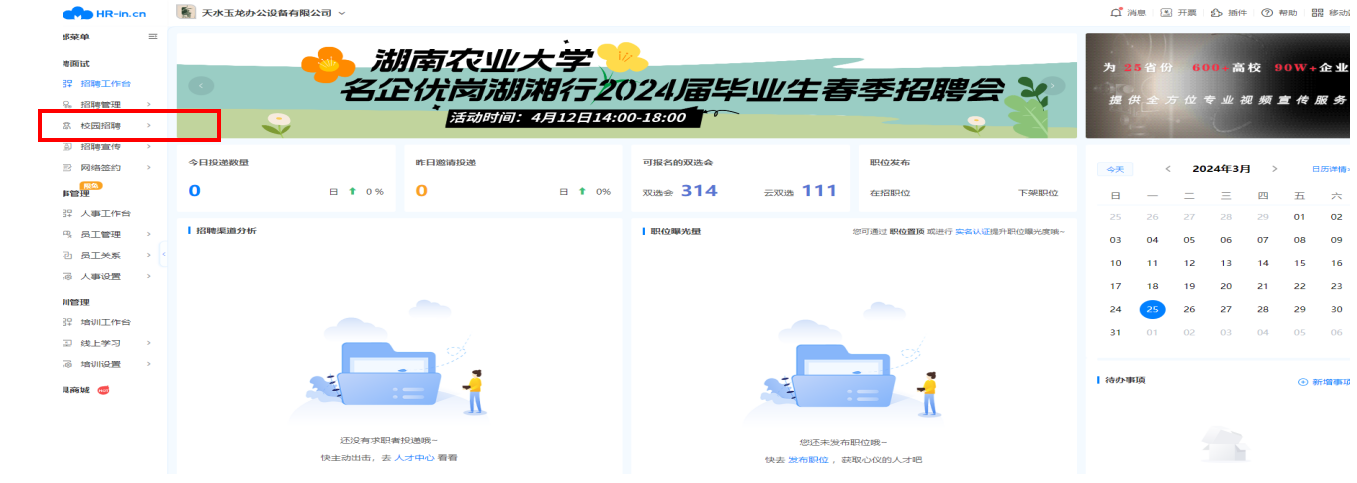Open 培训工作台 in sidebar
This screenshot has width=1357, height=483.
coord(105,322)
